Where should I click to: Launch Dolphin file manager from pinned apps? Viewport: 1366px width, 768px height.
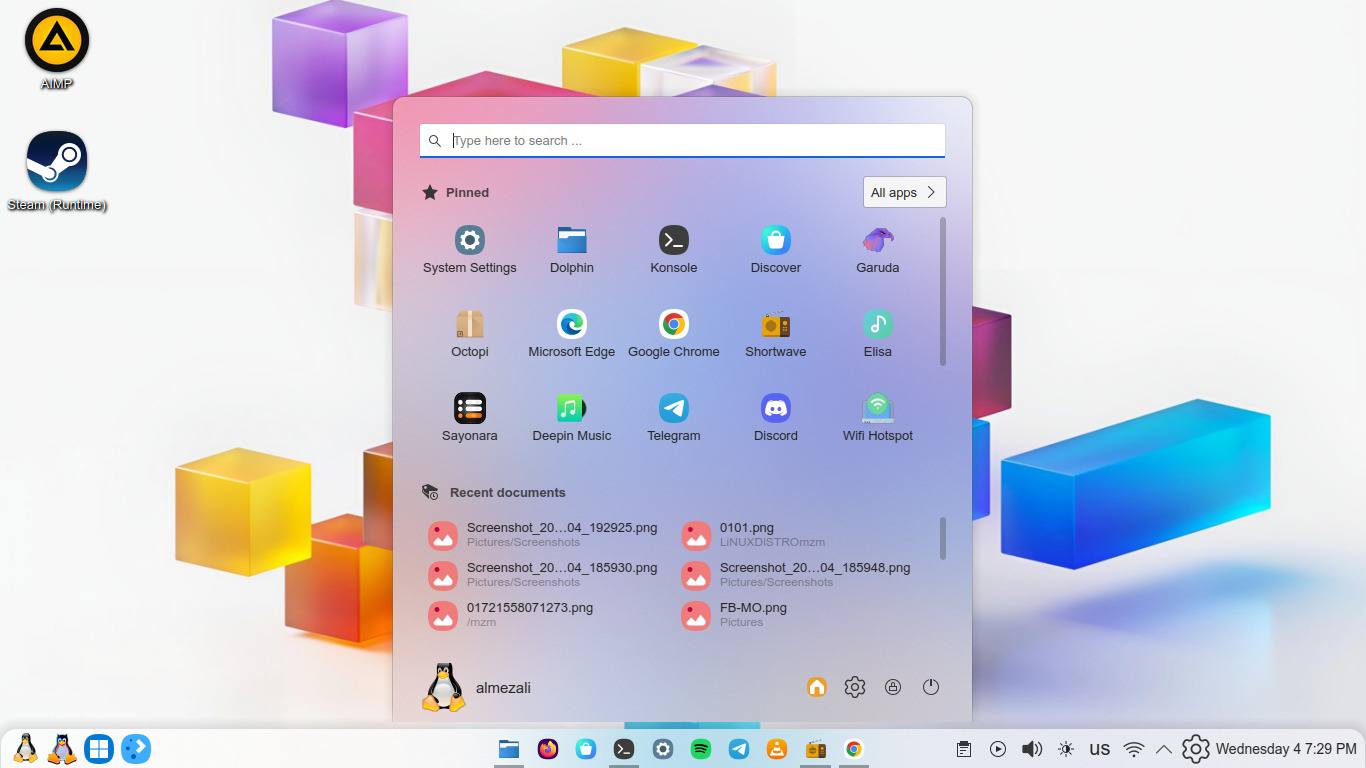571,250
